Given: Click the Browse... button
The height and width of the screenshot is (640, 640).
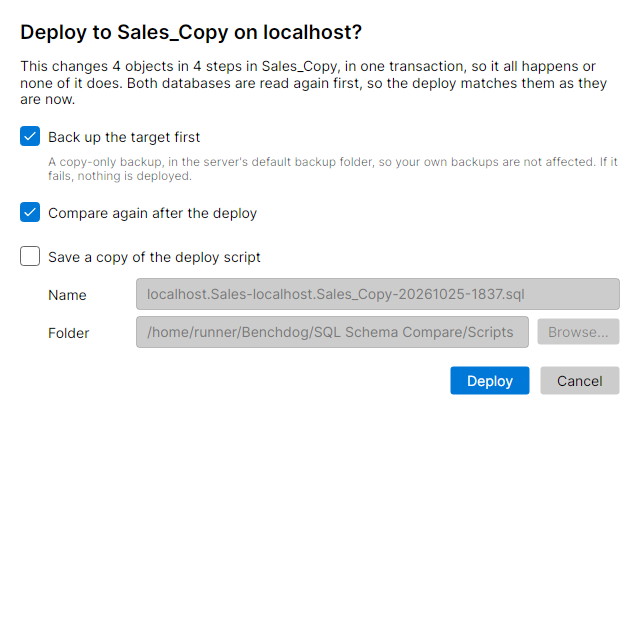Looking at the screenshot, I should (x=578, y=332).
